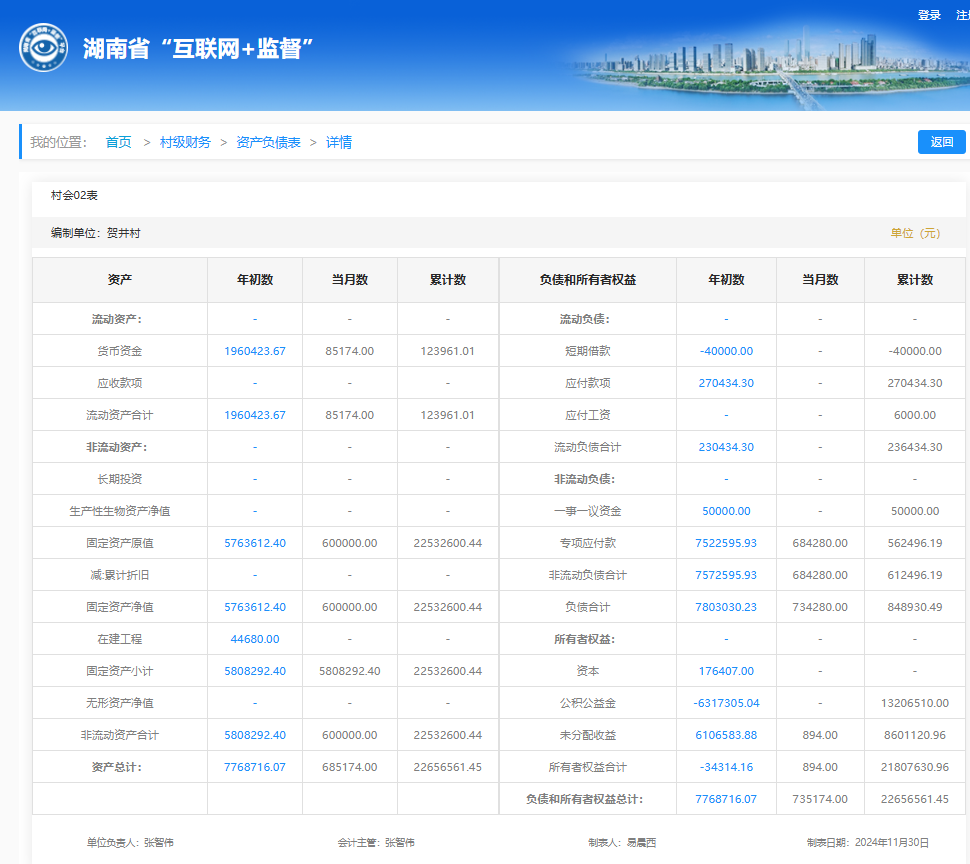Open 固定资产原值 opening balance 5763612.40
This screenshot has width=970, height=864.
(255, 543)
